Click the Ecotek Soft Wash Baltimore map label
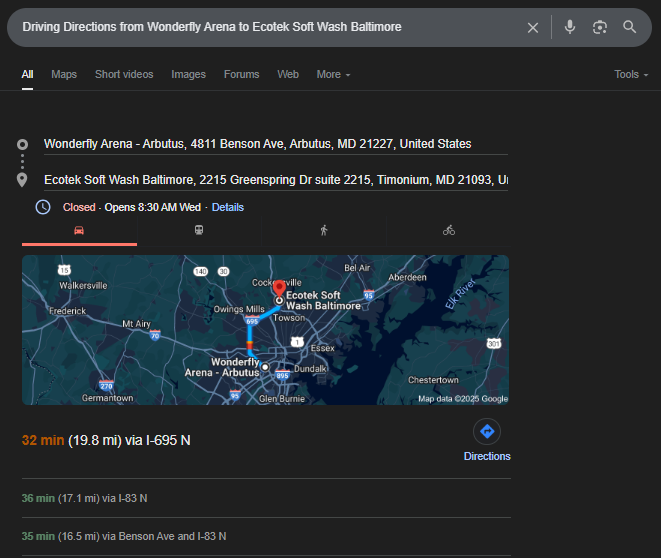661x558 pixels. coord(323,300)
